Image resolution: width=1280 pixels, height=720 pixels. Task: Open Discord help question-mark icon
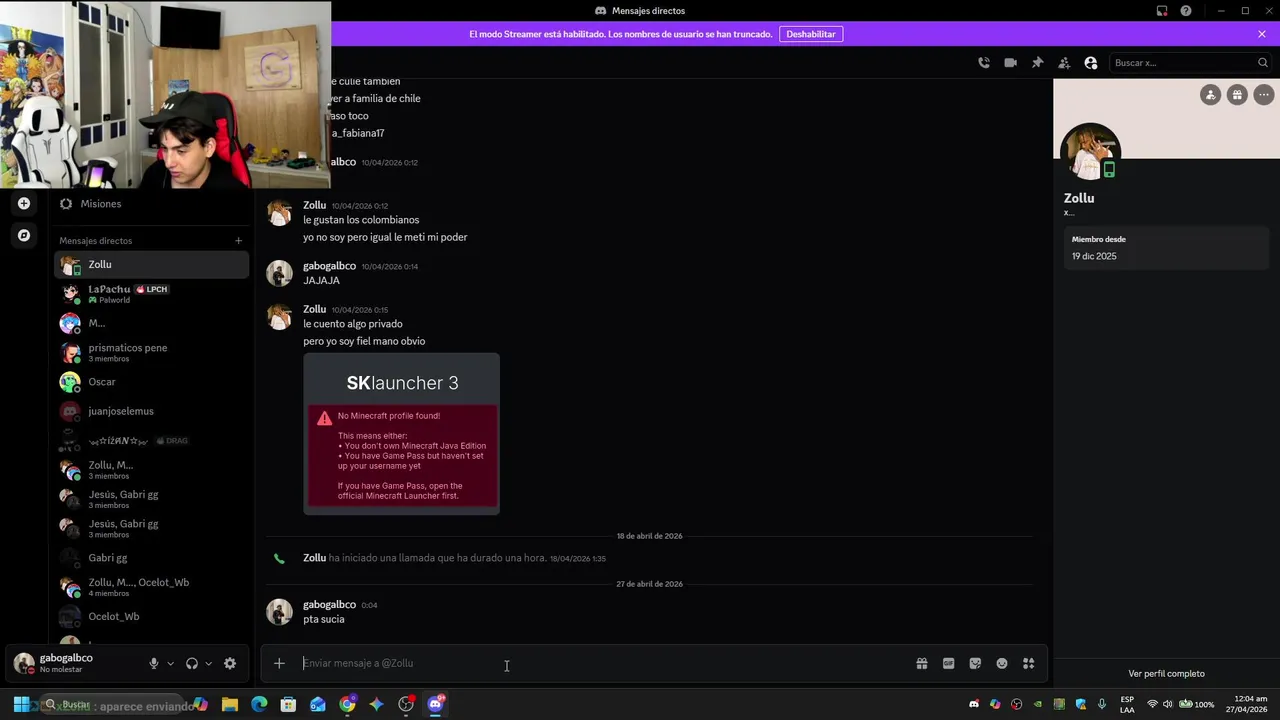tap(1186, 11)
